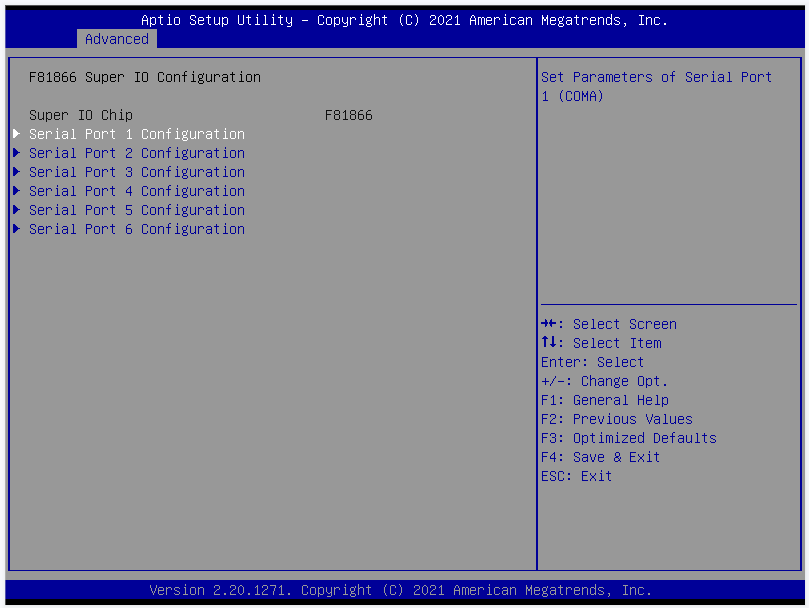
Task: Choose F4: Save & Exit
Action: tap(600, 457)
